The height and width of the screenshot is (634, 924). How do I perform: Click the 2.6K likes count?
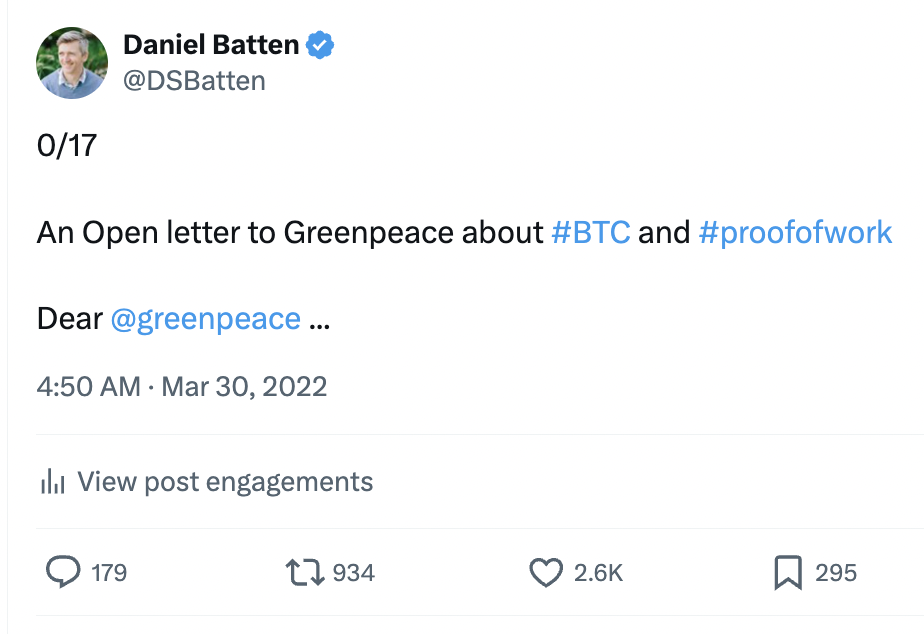(x=599, y=572)
